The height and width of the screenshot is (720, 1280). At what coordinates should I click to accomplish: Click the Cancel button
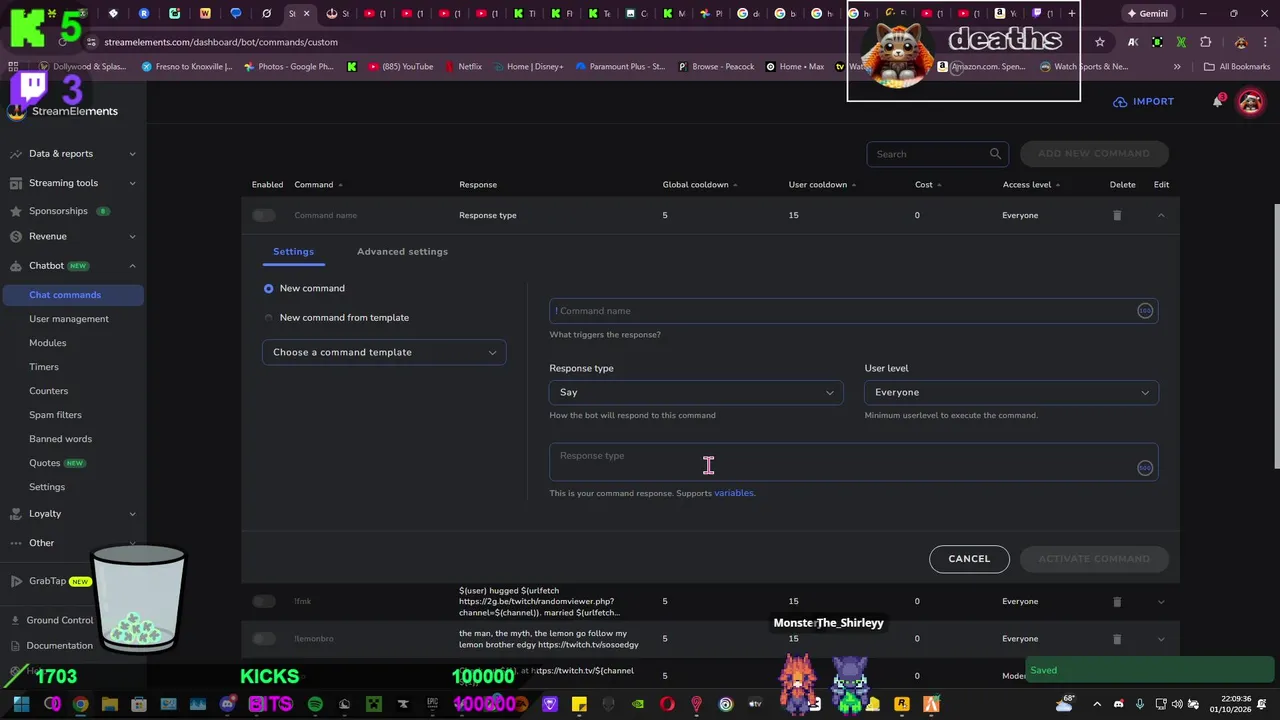tap(969, 559)
